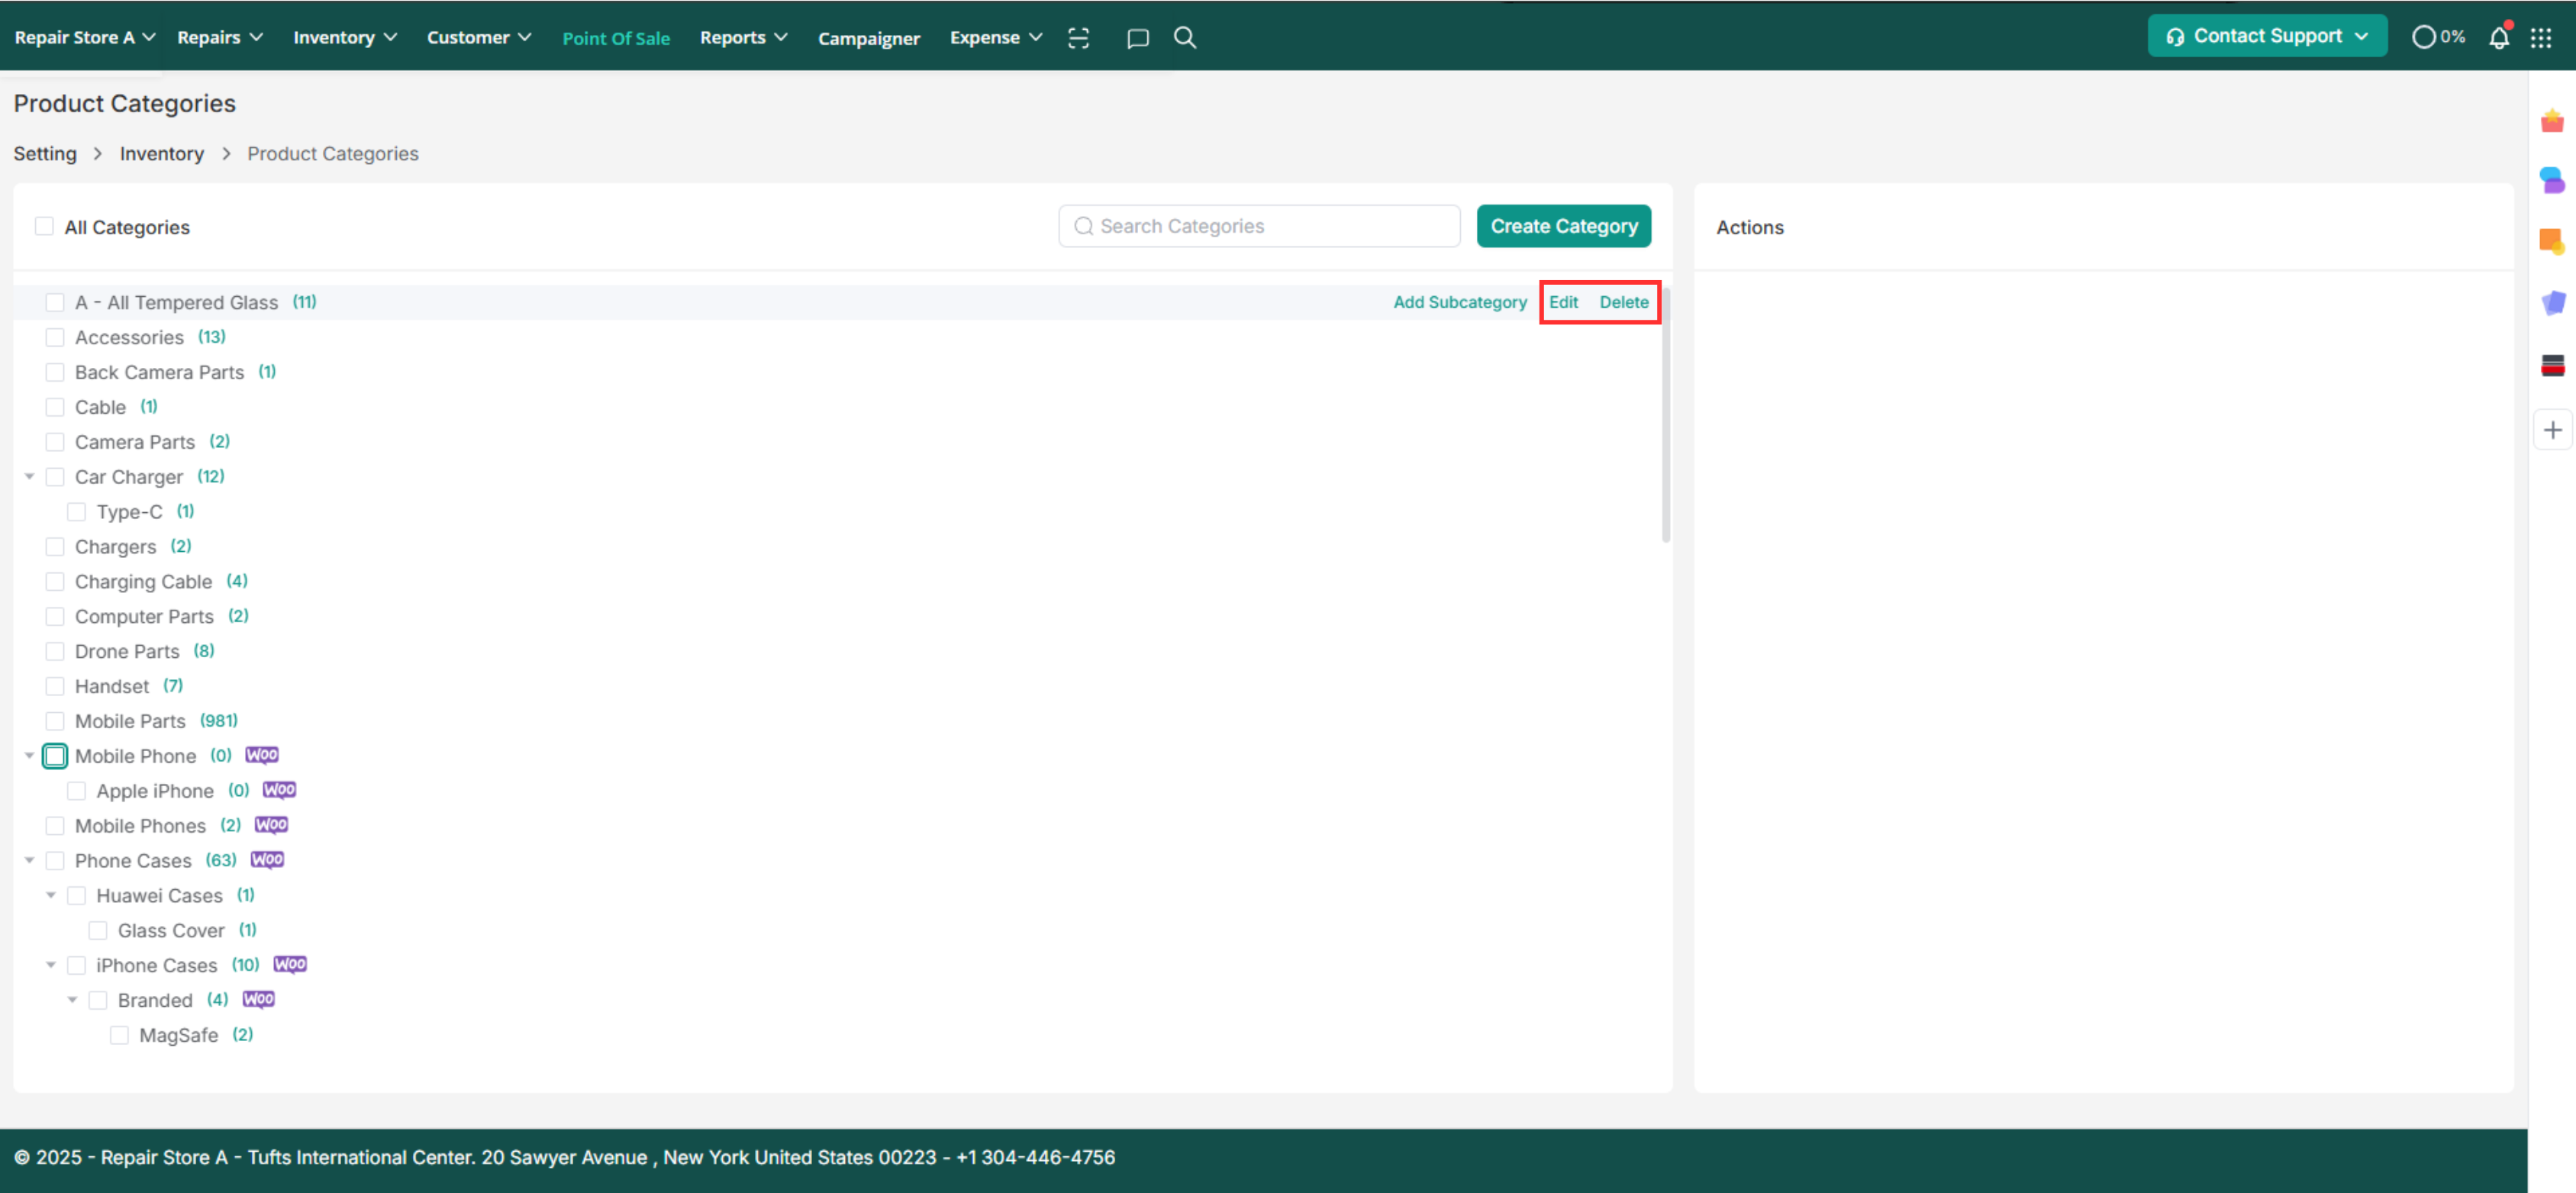
Task: Tick the Drone Parts checkbox
Action: coord(55,651)
